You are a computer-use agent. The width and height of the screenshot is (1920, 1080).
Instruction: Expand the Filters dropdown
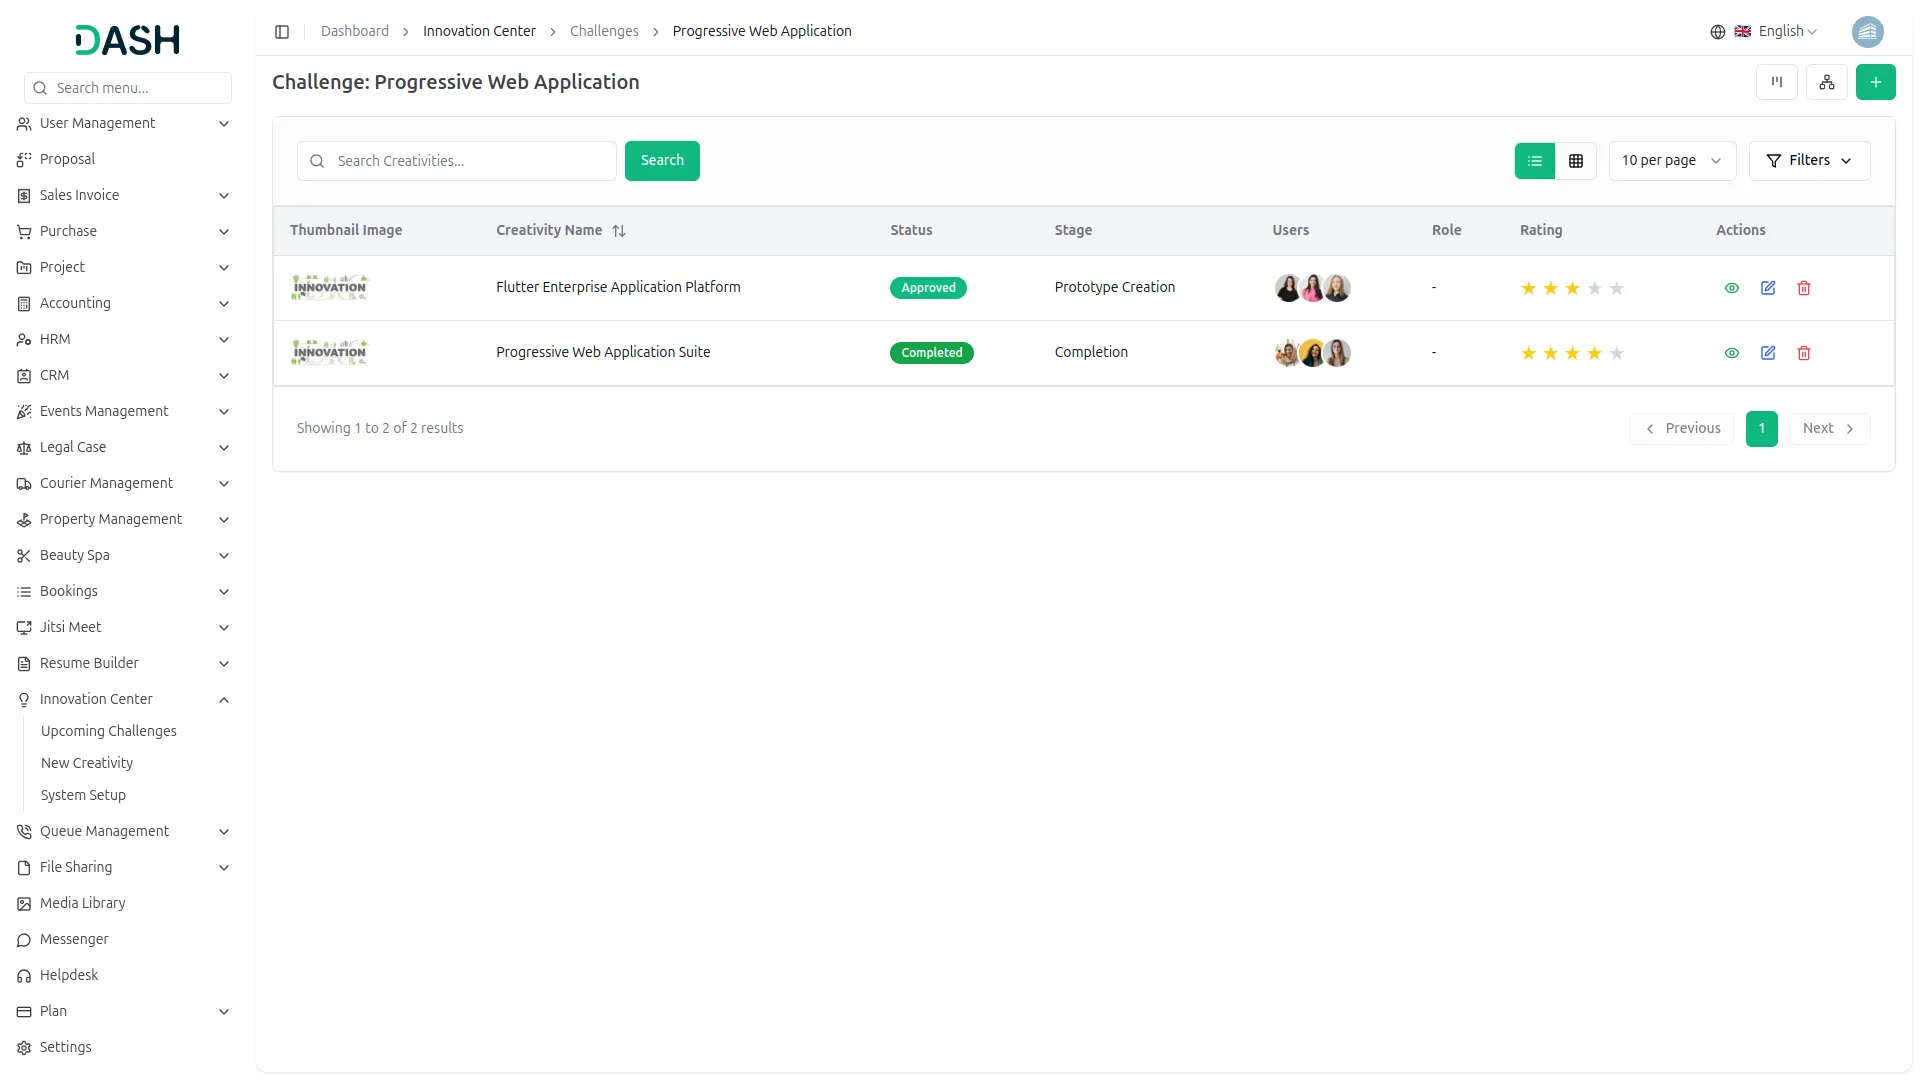[1808, 161]
